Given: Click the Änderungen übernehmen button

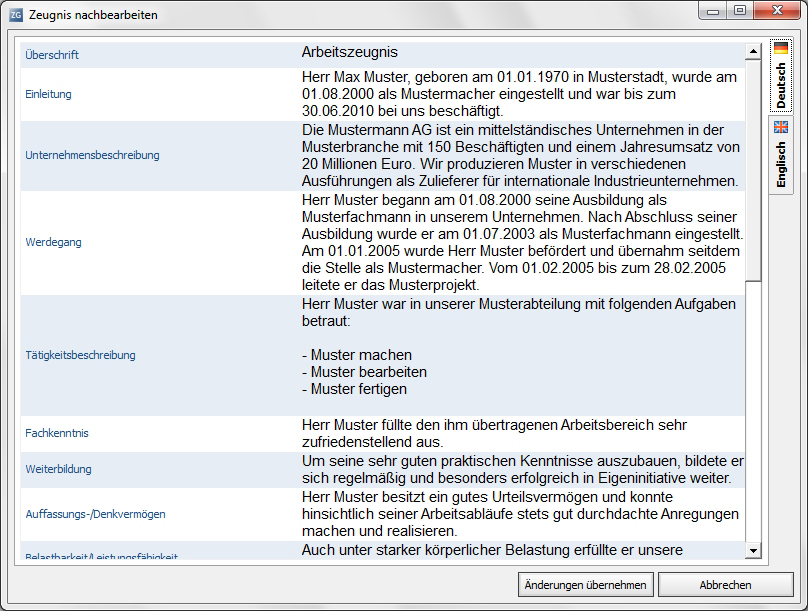Looking at the screenshot, I should click(x=585, y=585).
